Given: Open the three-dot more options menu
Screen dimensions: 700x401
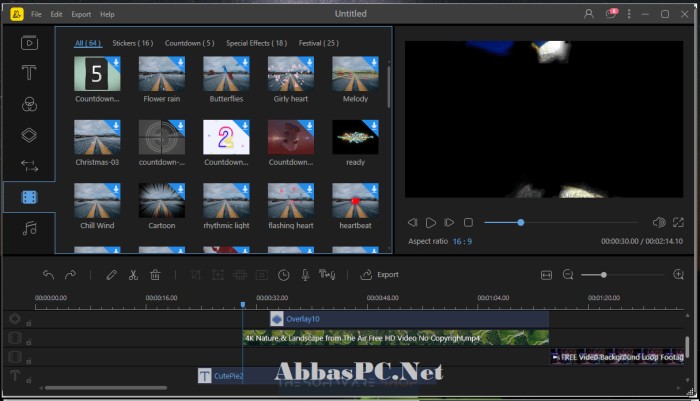Looking at the screenshot, I should pos(629,14).
